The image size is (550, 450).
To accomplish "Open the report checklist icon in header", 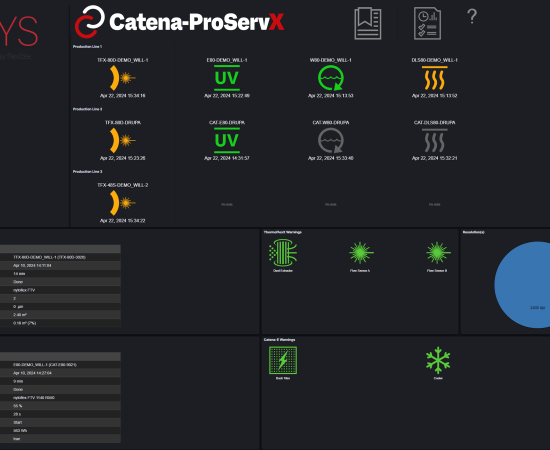I will pos(427,23).
